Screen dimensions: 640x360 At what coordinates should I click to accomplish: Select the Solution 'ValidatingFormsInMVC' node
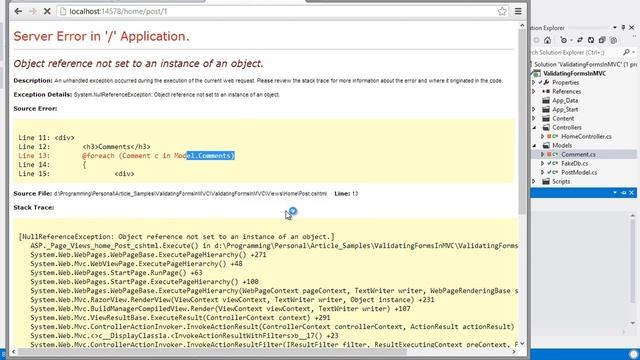585,64
